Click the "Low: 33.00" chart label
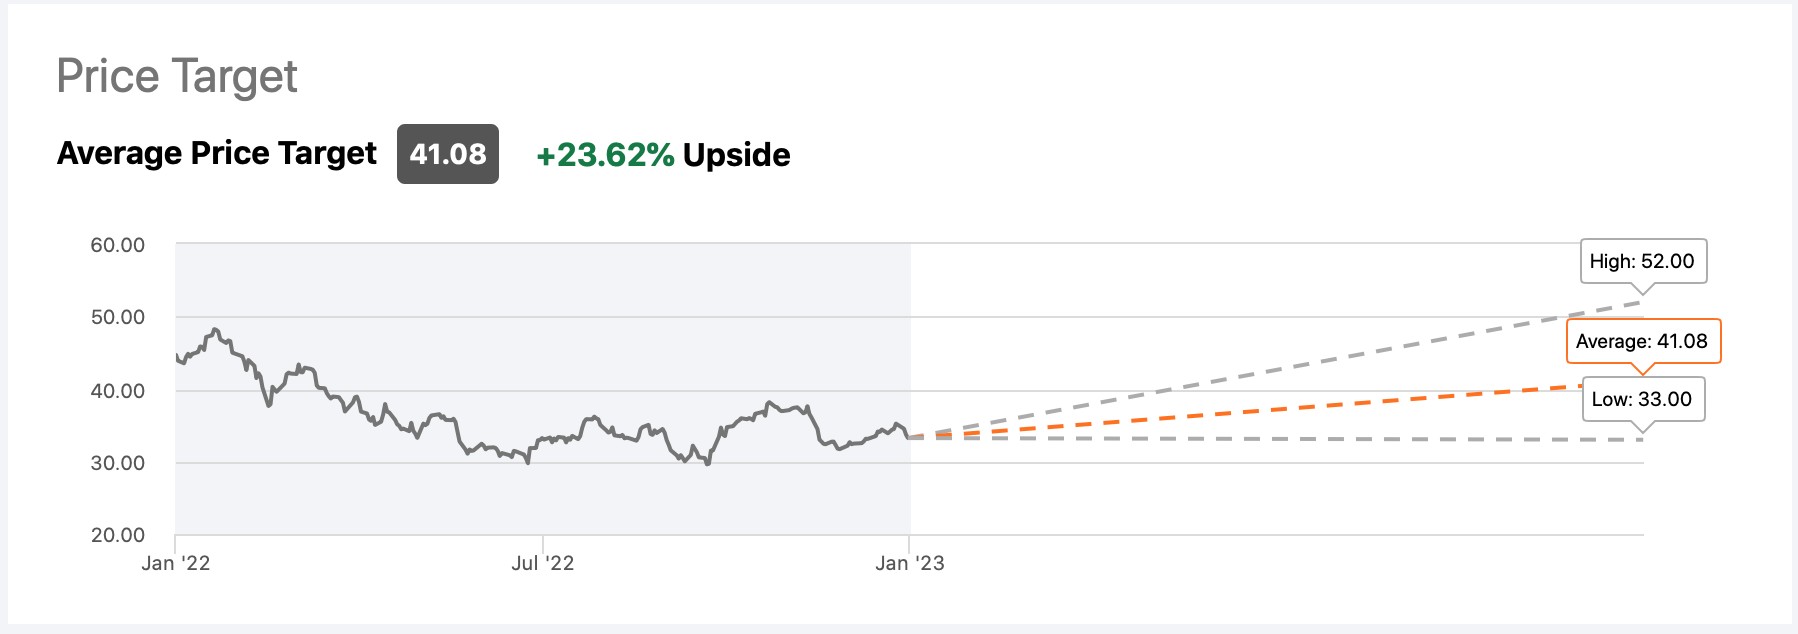The image size is (1798, 634). (1642, 399)
